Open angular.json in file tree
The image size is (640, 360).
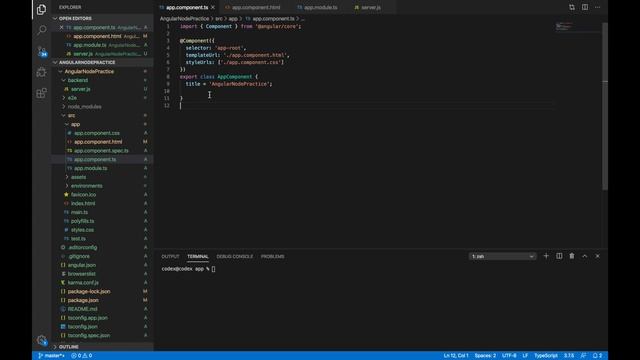click(x=82, y=265)
